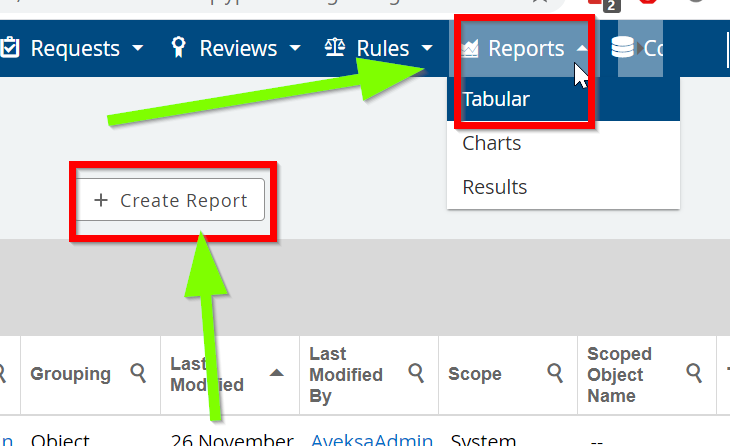Click the Requests clipboard icon
730x446 pixels.
(11, 48)
